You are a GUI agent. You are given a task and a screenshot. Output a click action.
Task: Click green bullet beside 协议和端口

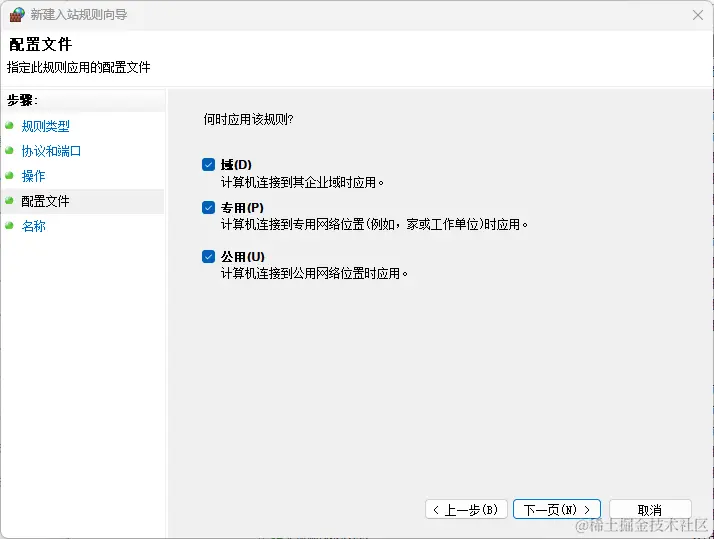tap(9, 150)
